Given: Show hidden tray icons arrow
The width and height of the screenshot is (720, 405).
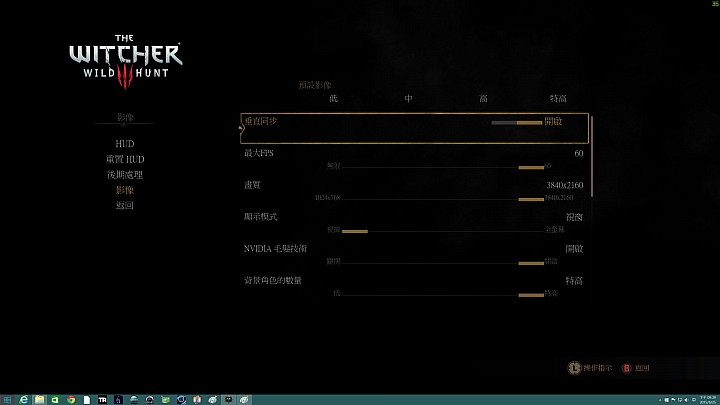Looking at the screenshot, I should pyautogui.click(x=660, y=400).
